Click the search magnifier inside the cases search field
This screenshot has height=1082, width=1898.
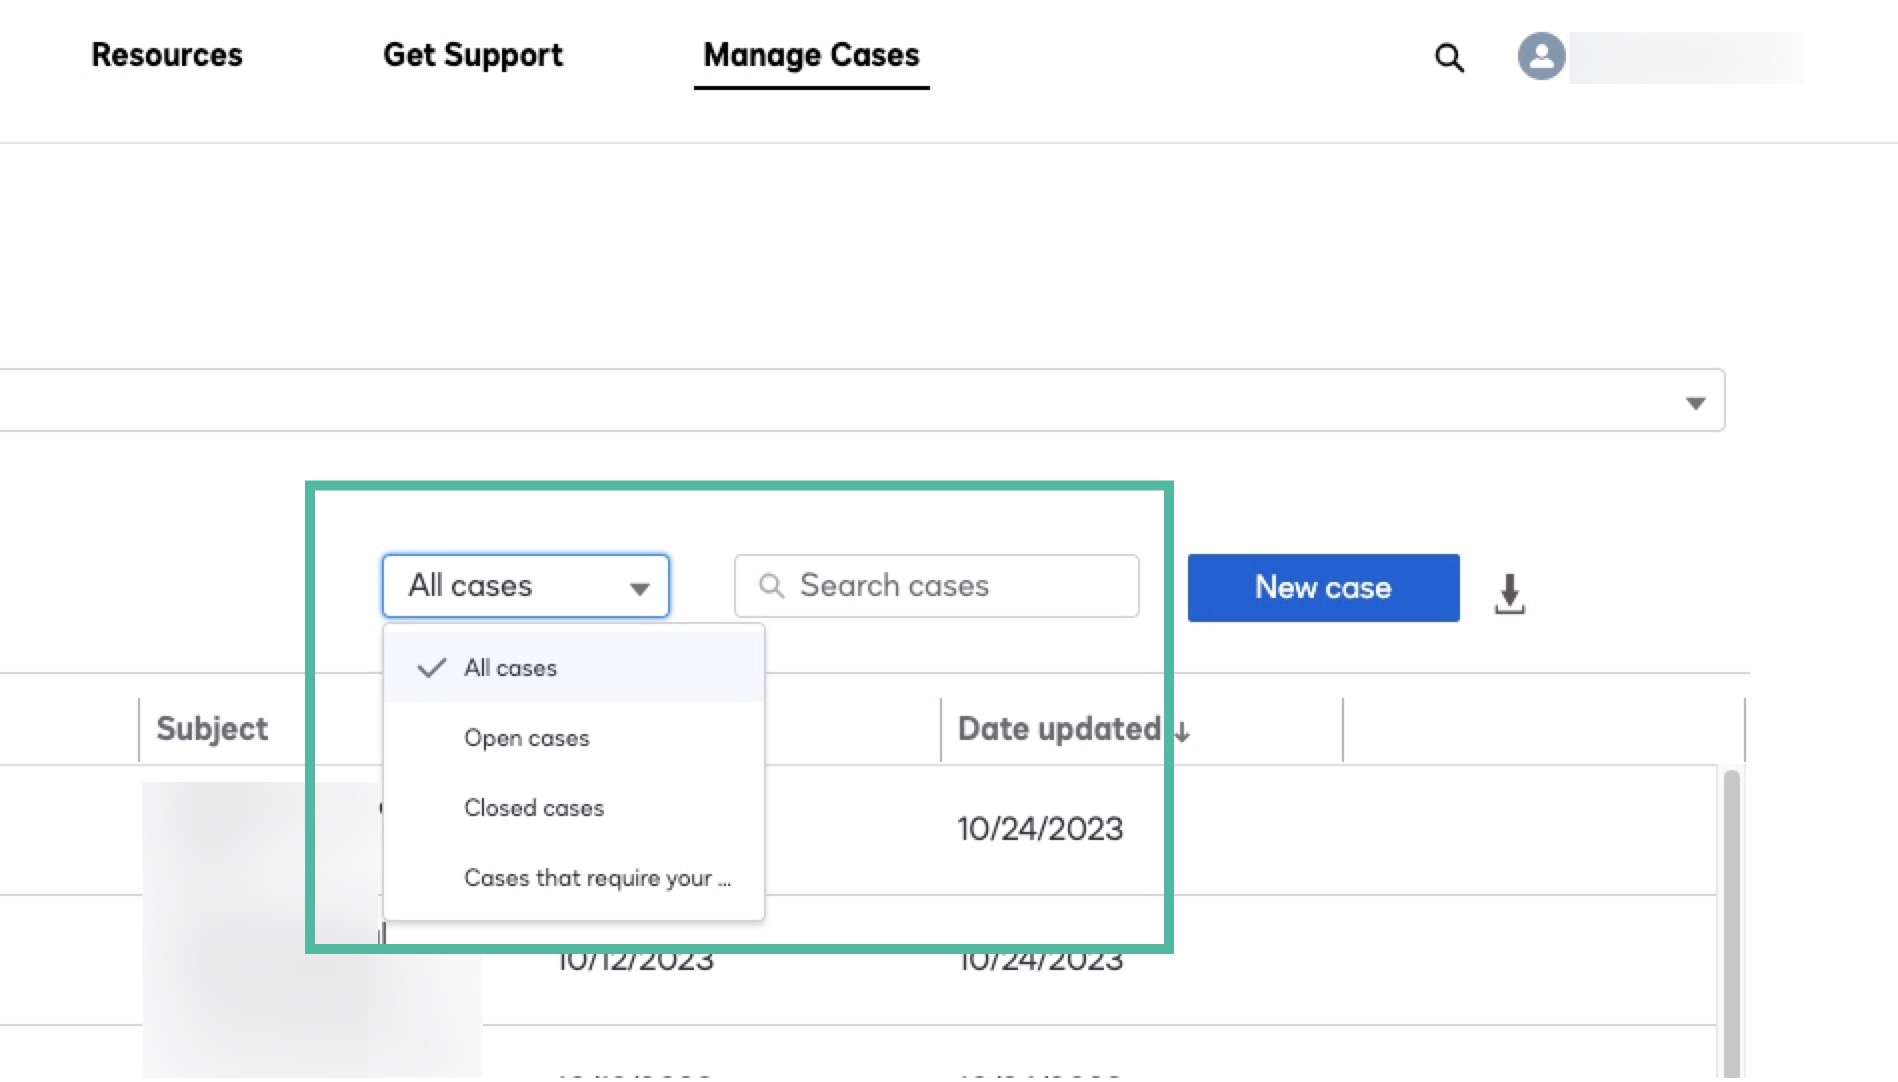tap(772, 587)
